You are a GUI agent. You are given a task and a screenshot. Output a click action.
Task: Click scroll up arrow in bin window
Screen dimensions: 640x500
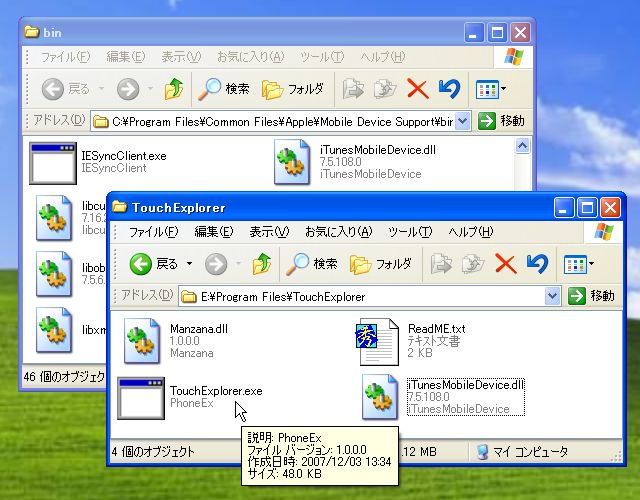point(522,145)
